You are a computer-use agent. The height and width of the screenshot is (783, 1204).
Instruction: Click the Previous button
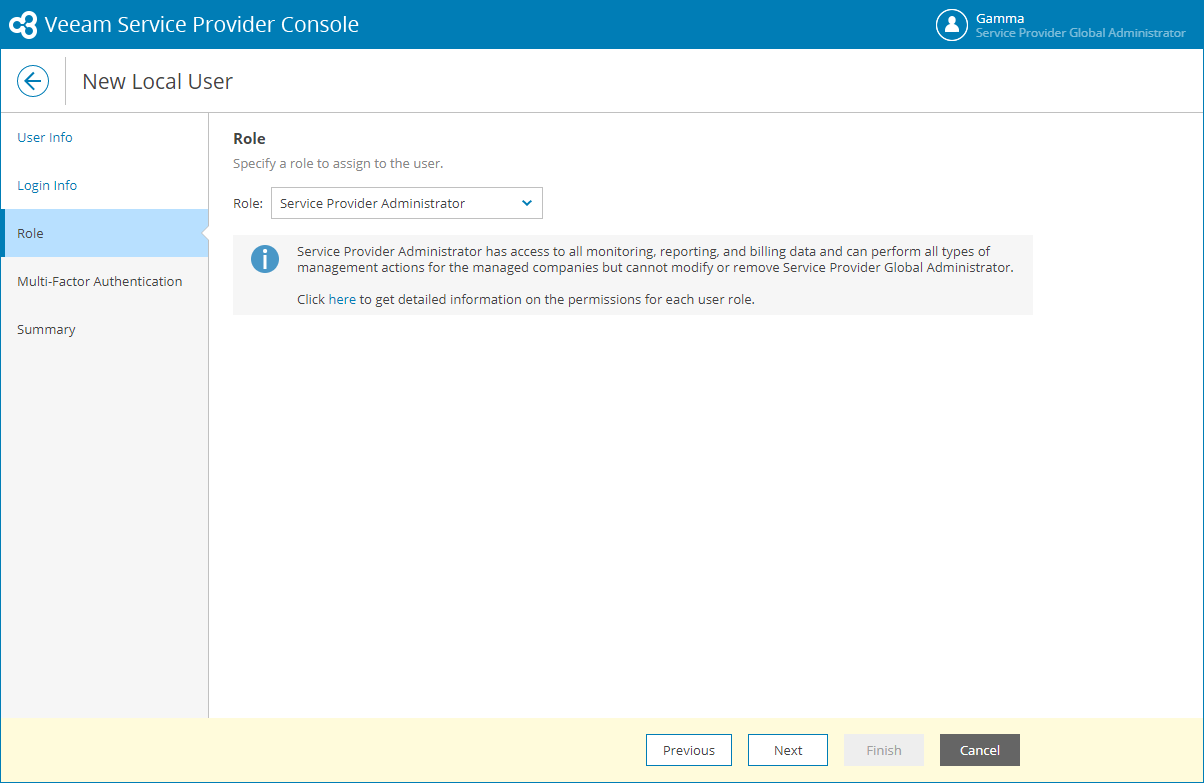click(x=689, y=750)
